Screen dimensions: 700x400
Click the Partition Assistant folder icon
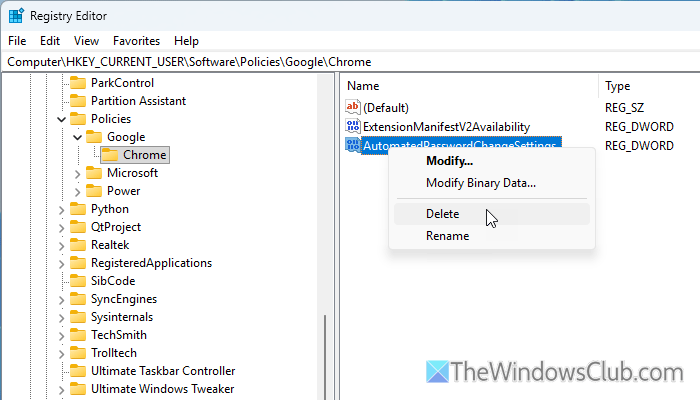click(78, 100)
